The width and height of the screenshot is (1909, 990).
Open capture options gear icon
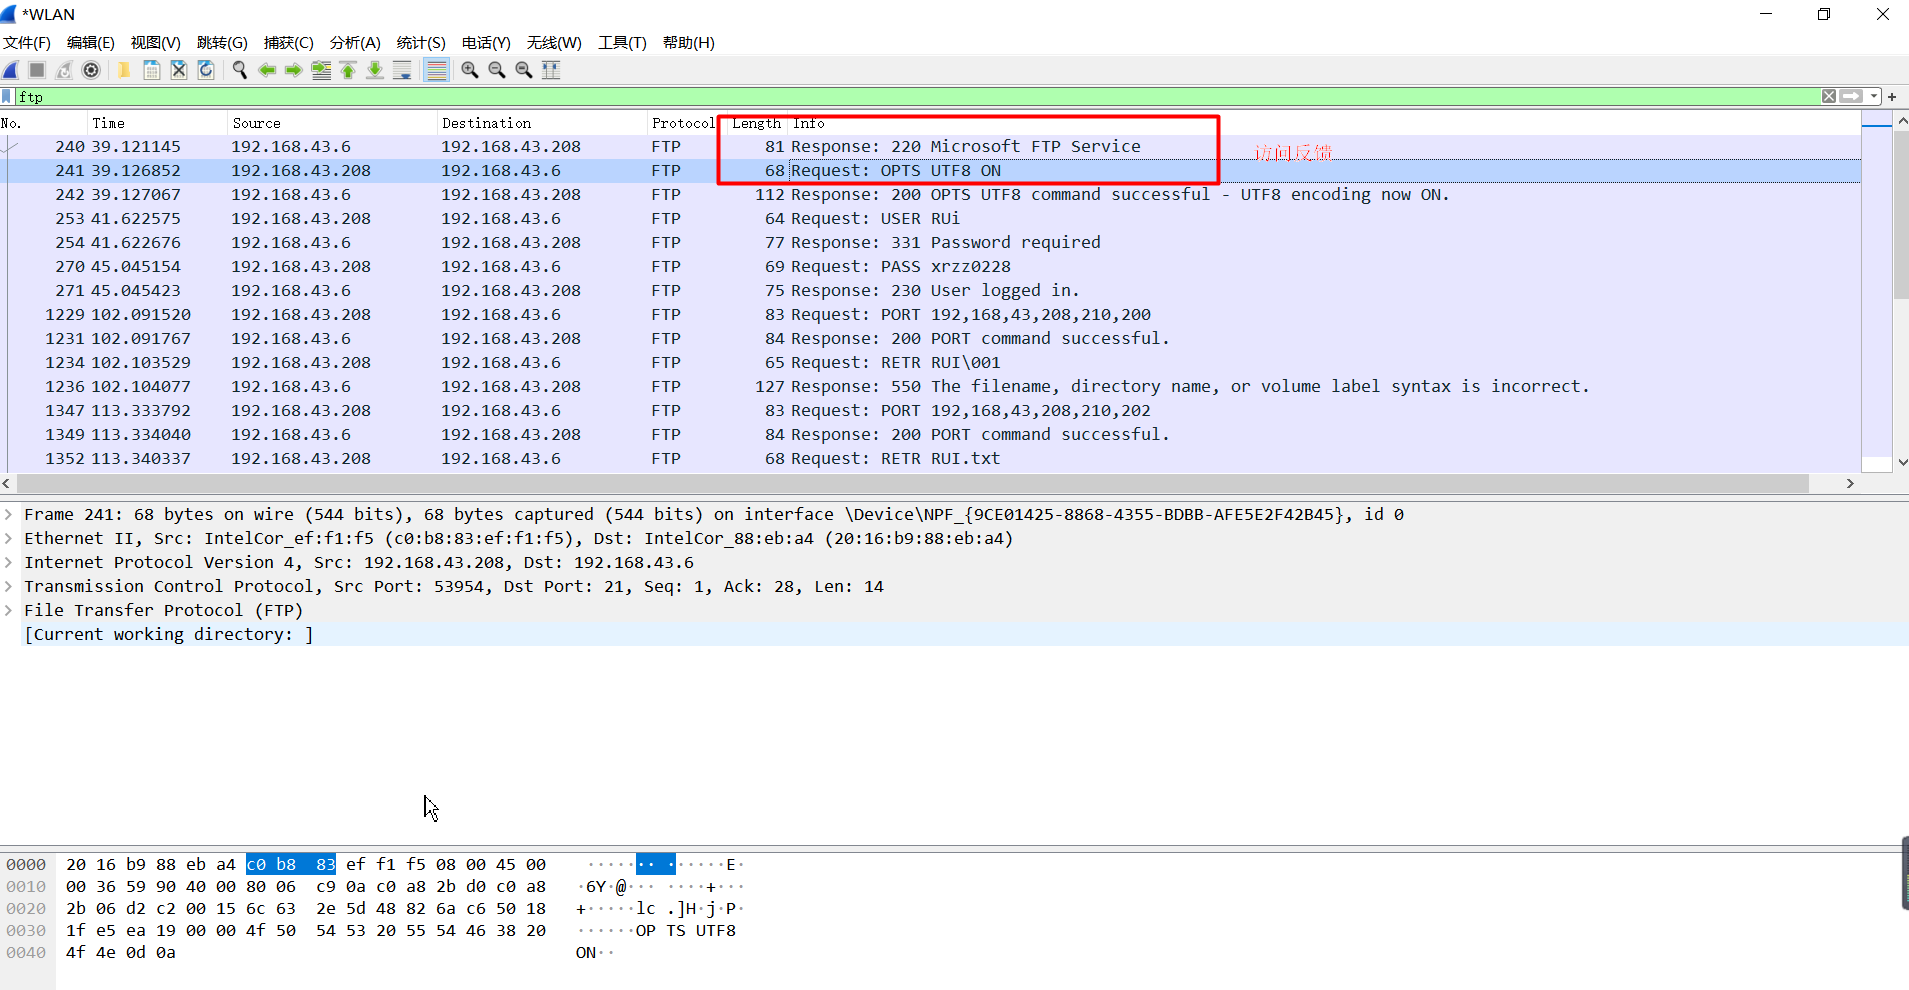pyautogui.click(x=91, y=70)
